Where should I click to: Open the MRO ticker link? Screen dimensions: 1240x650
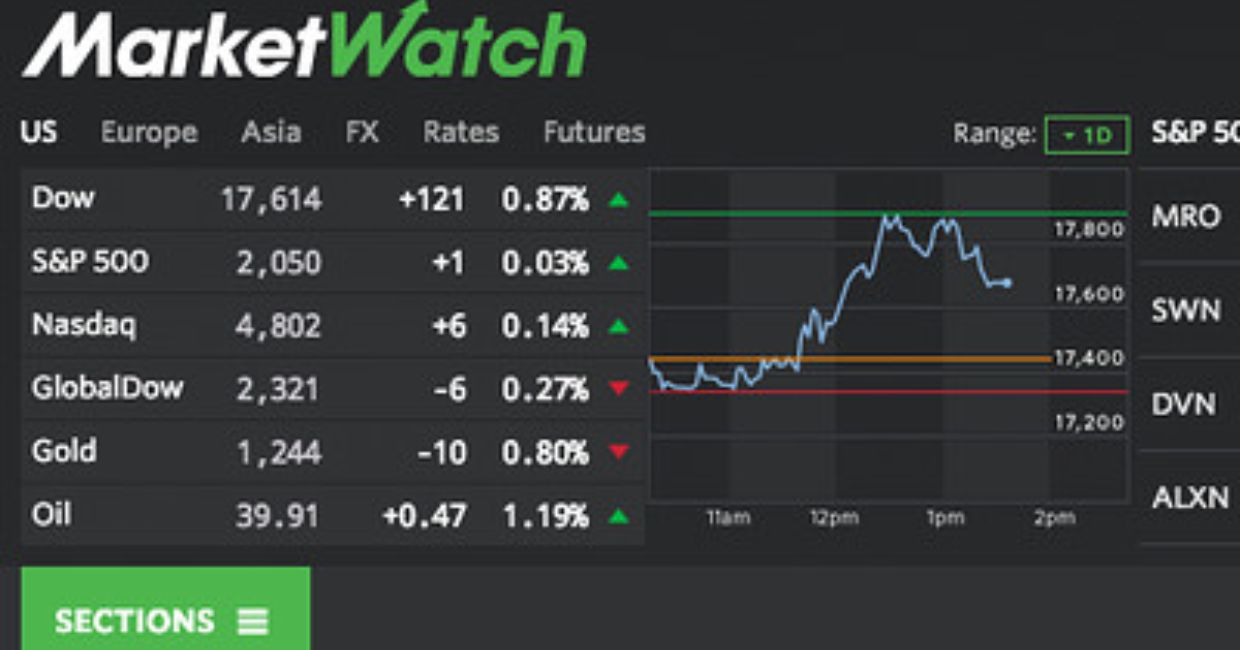point(1186,217)
